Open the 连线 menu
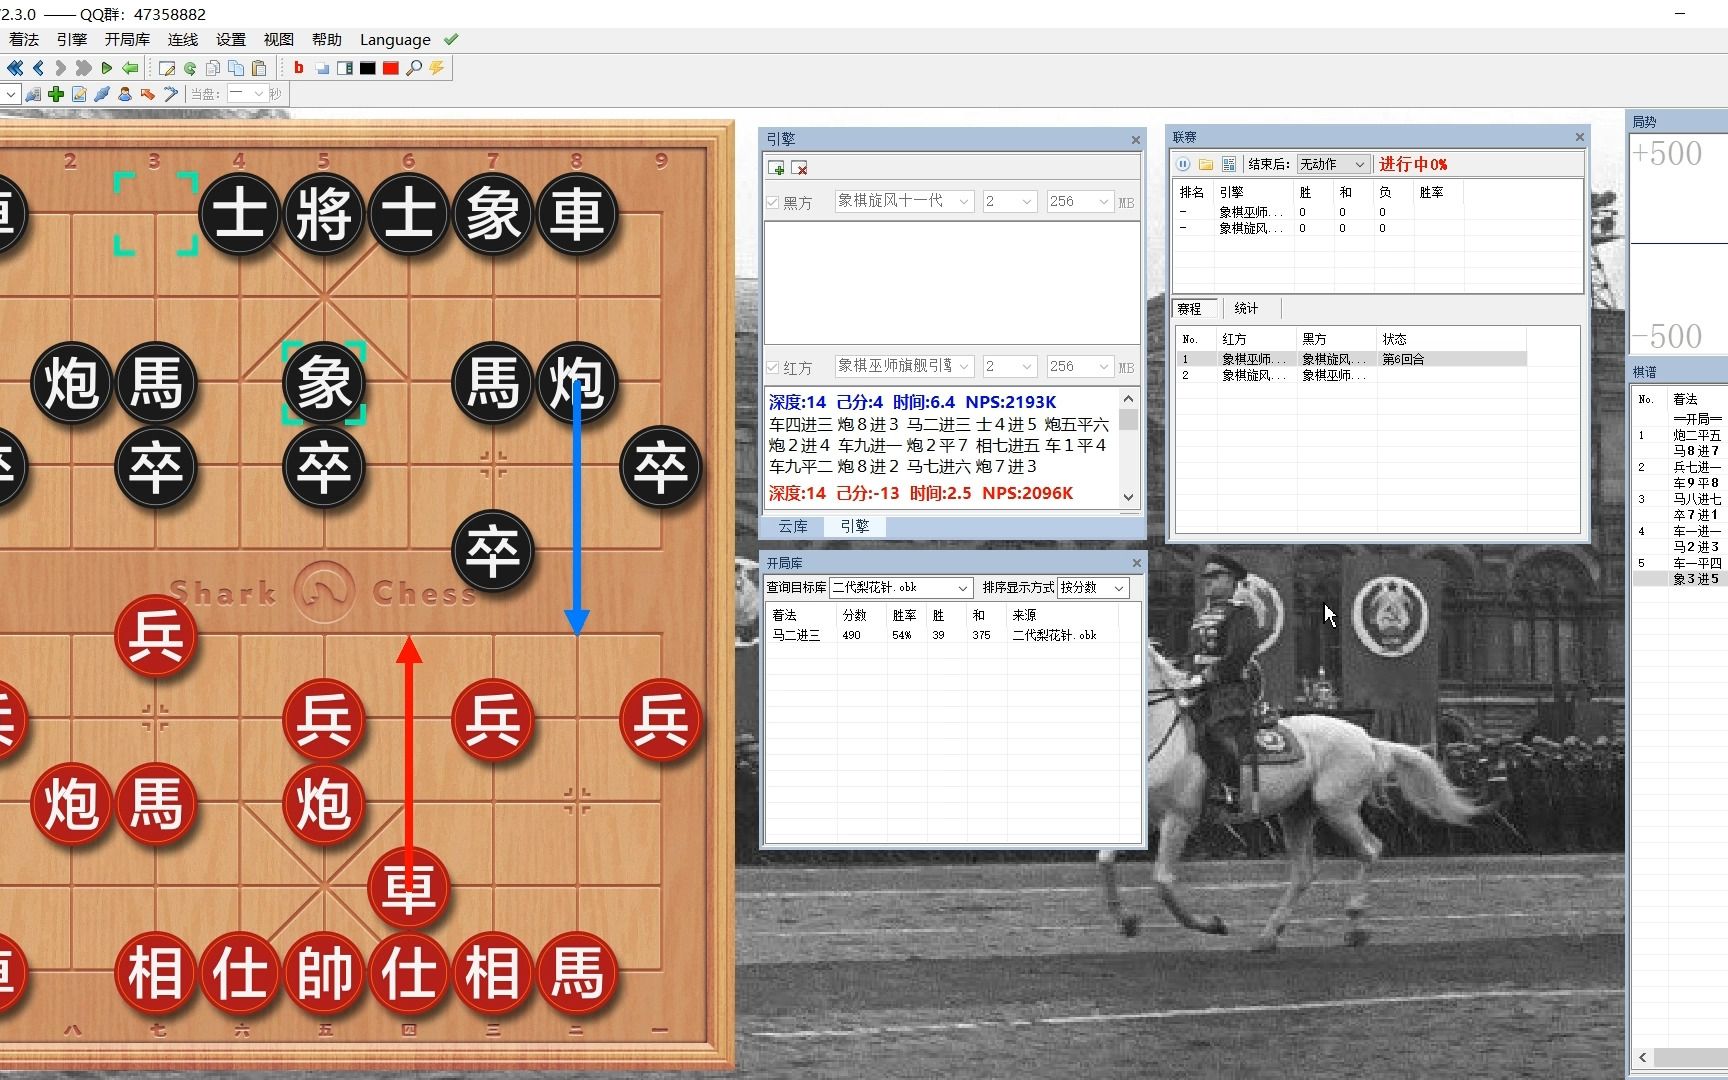Viewport: 1728px width, 1080px height. [183, 40]
